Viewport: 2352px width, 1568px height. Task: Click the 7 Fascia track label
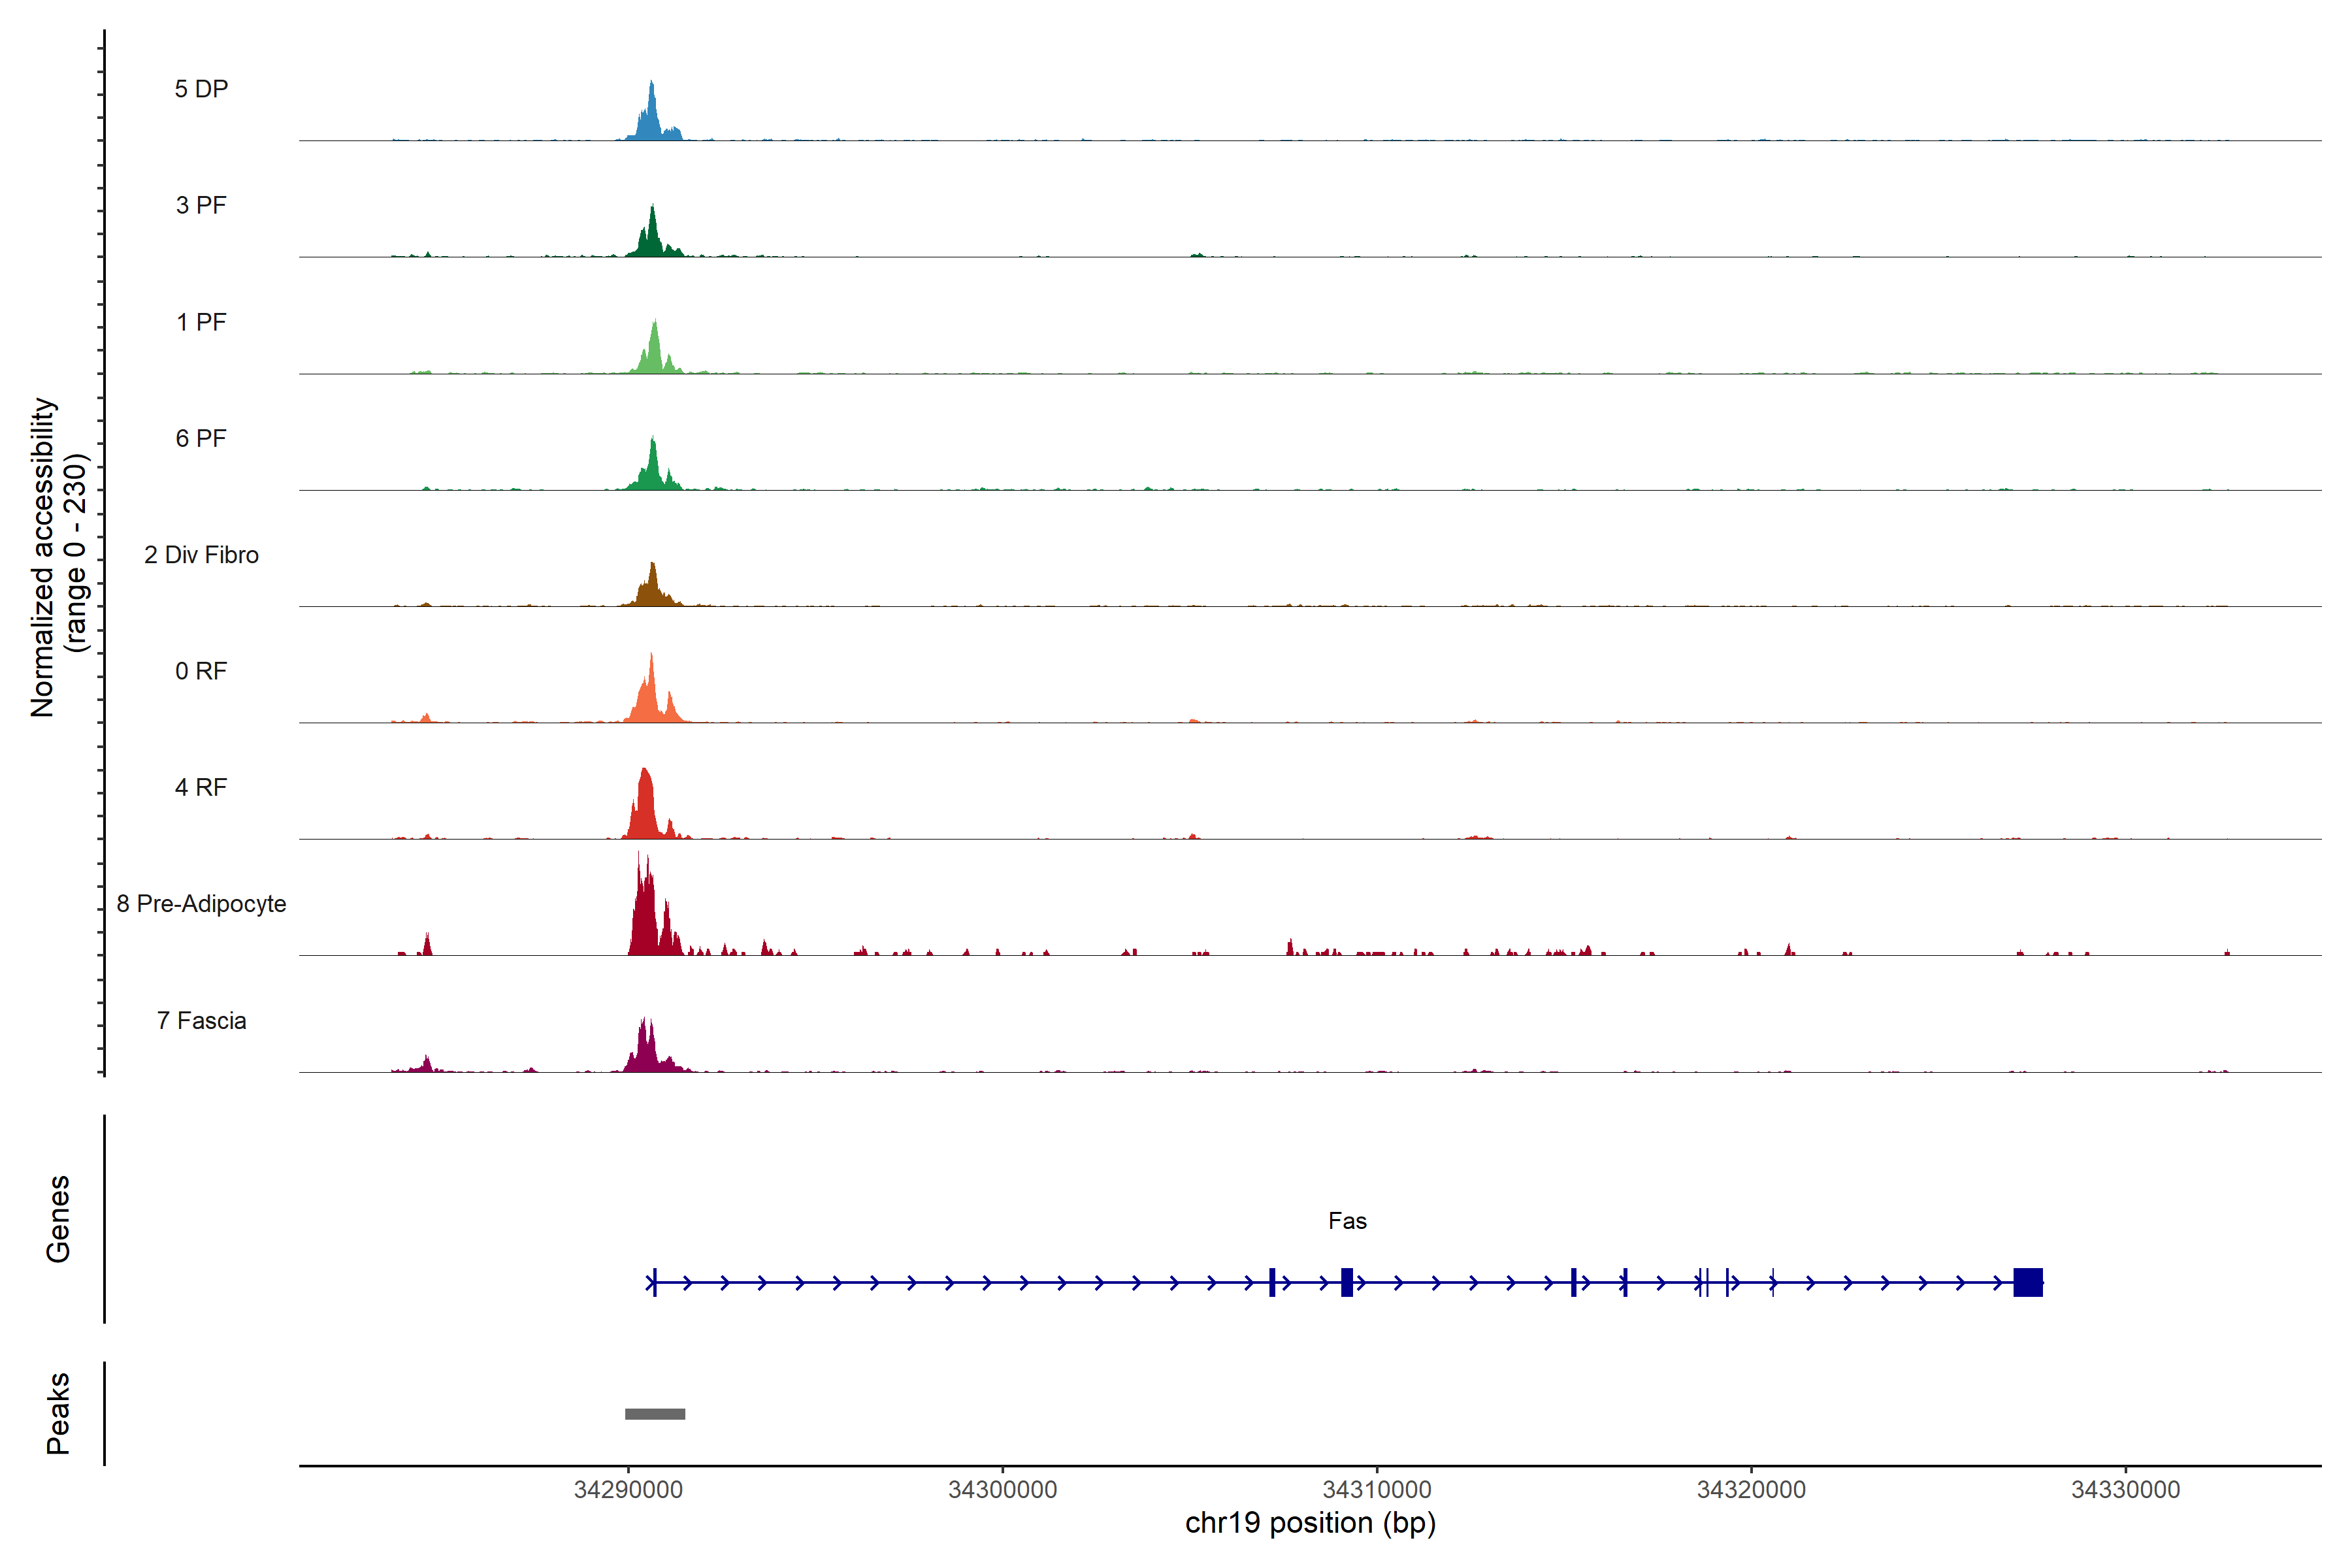pos(201,1020)
